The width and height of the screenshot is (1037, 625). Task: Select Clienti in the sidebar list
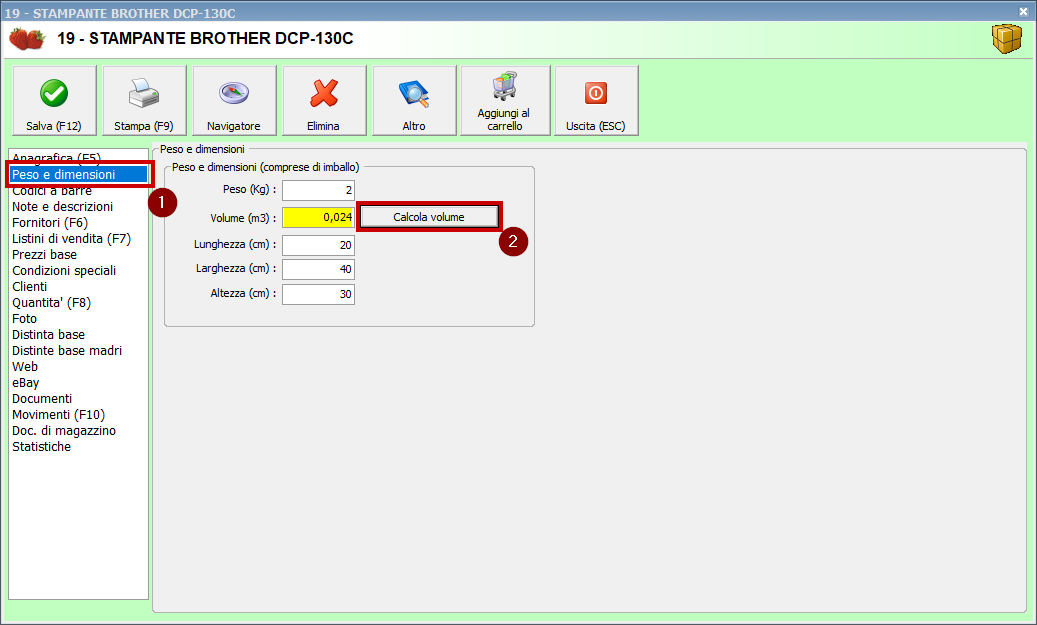click(30, 286)
